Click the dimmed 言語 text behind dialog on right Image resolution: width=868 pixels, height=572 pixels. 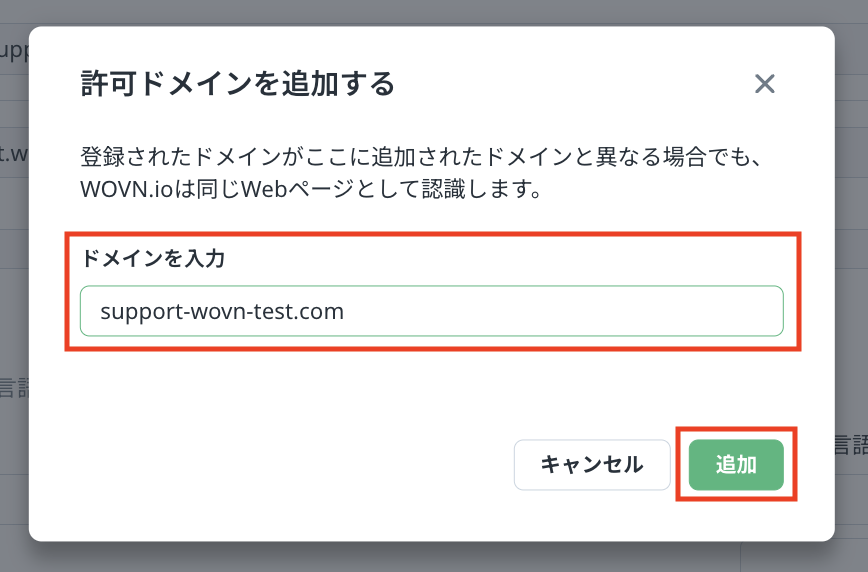[850, 443]
